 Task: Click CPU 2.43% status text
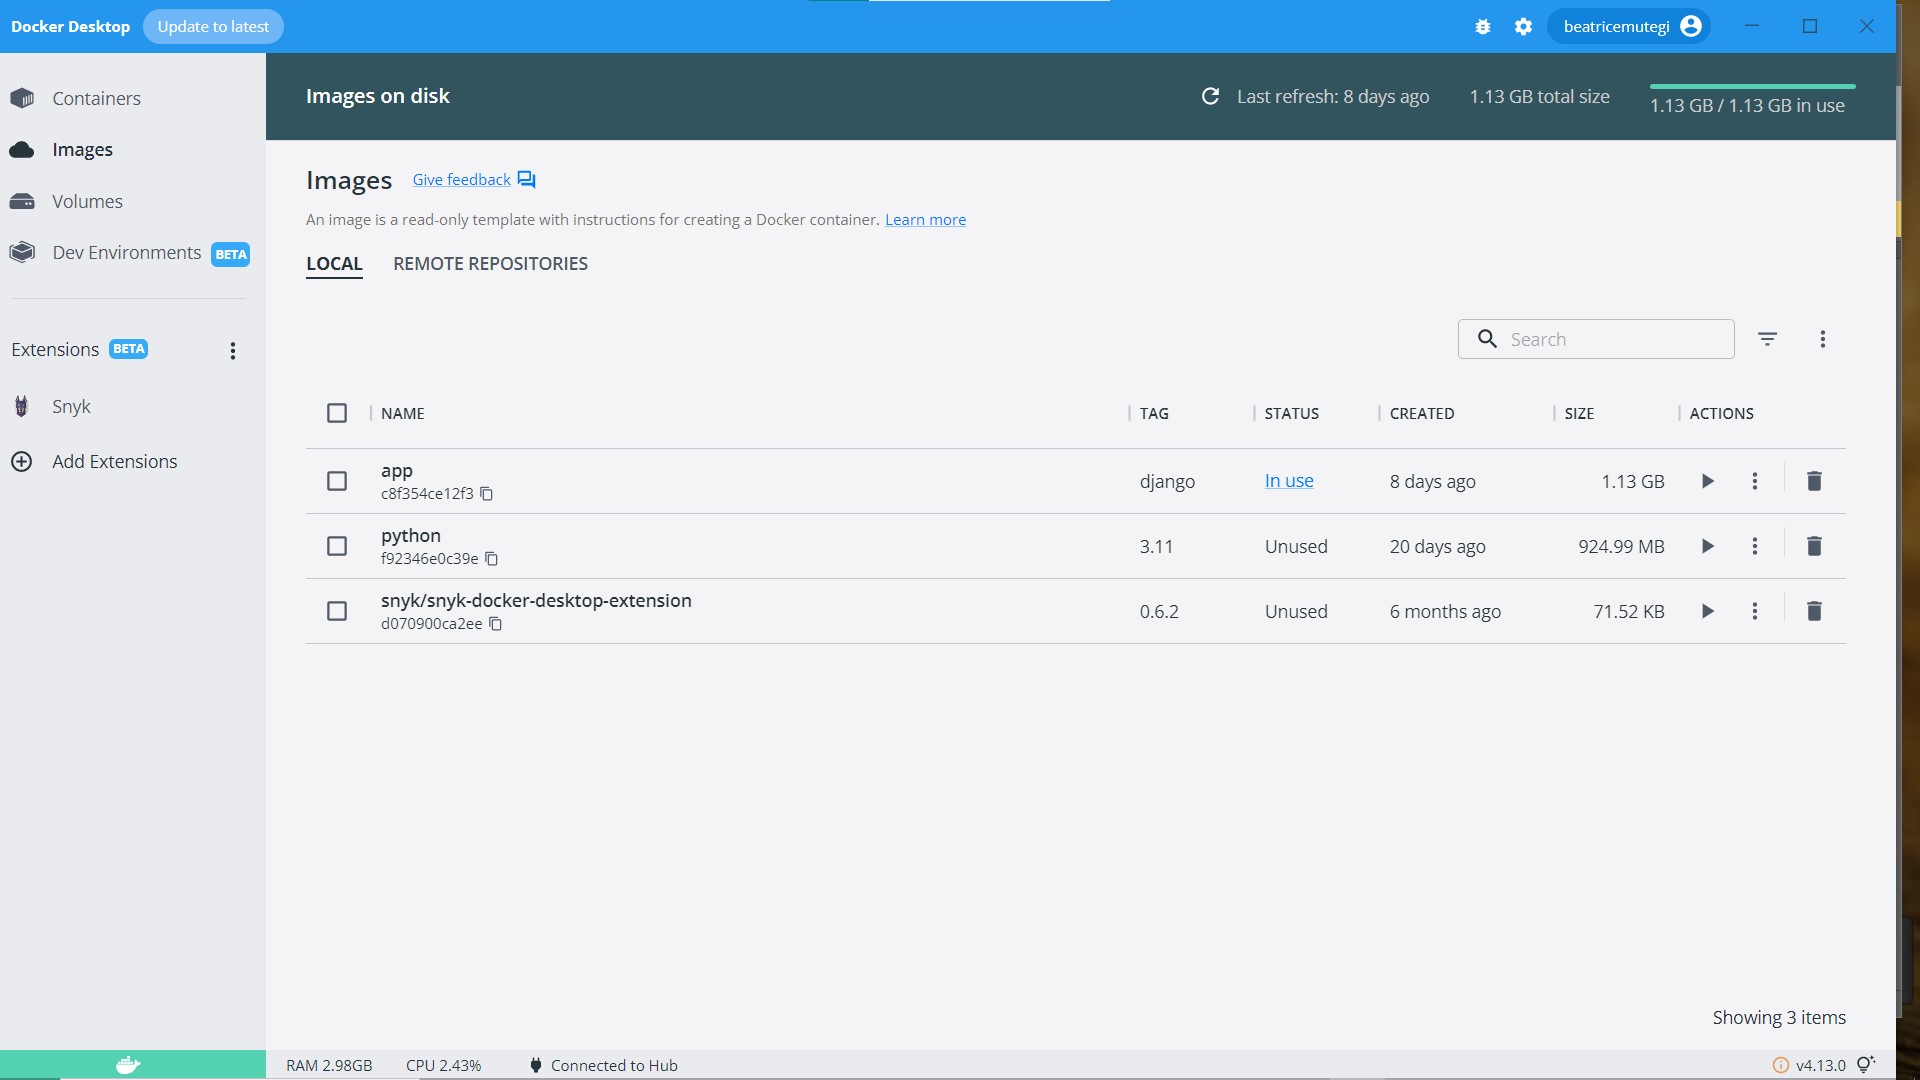tap(443, 1065)
